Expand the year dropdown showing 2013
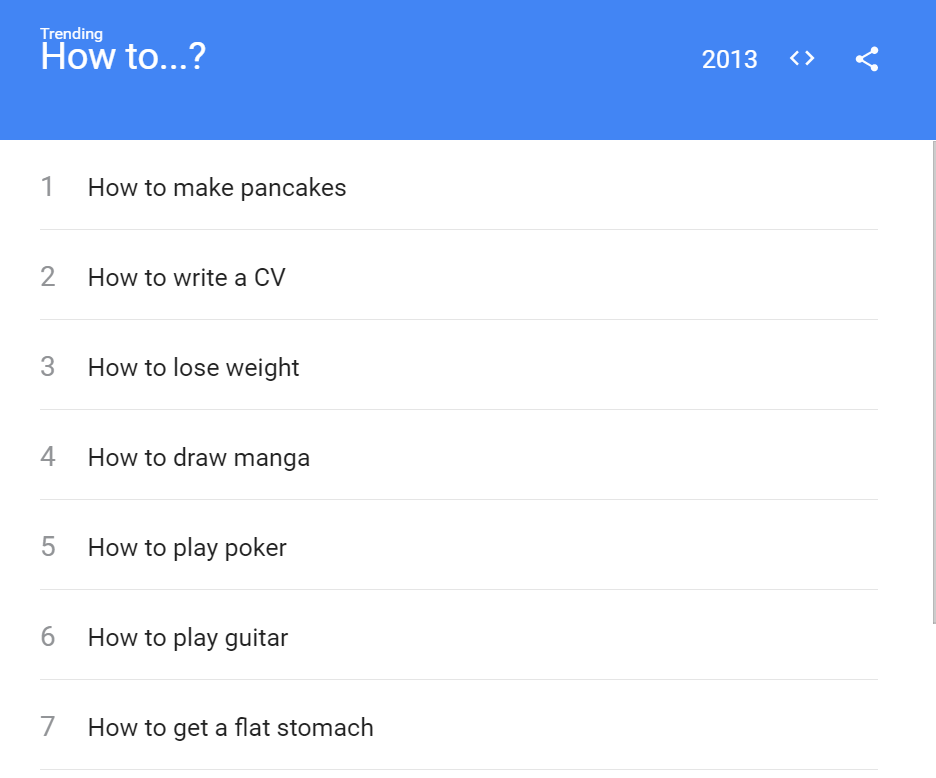 tap(730, 60)
